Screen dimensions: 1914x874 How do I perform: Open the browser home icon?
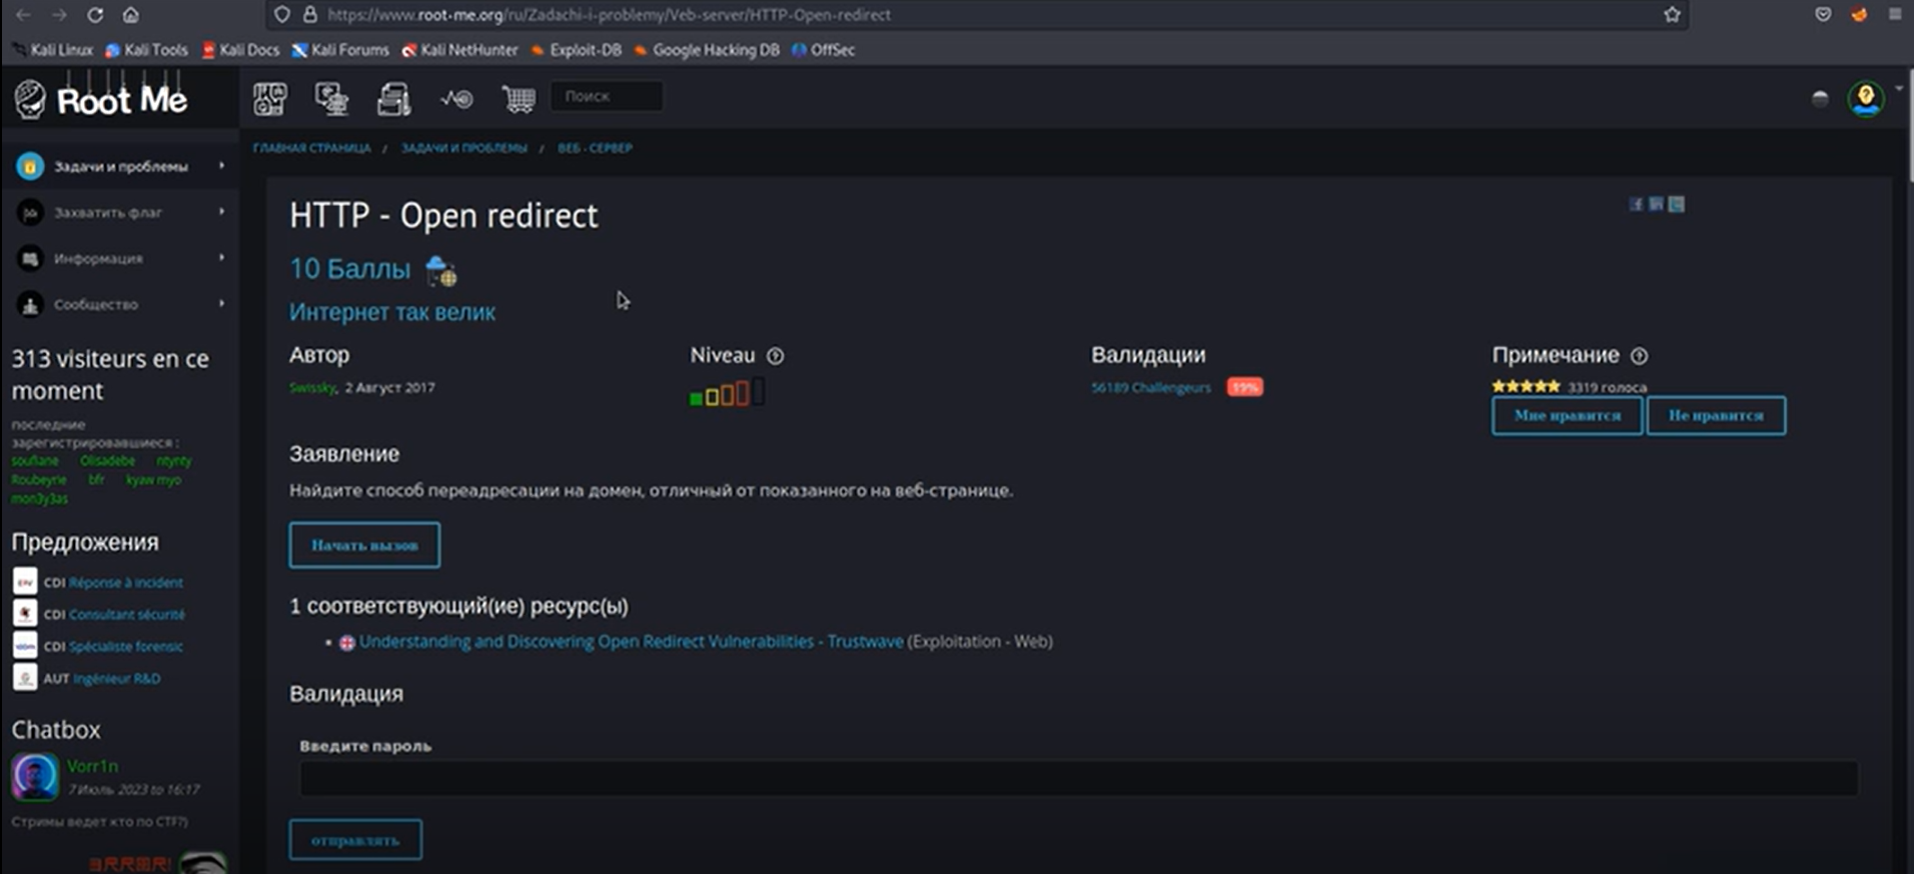coord(131,15)
